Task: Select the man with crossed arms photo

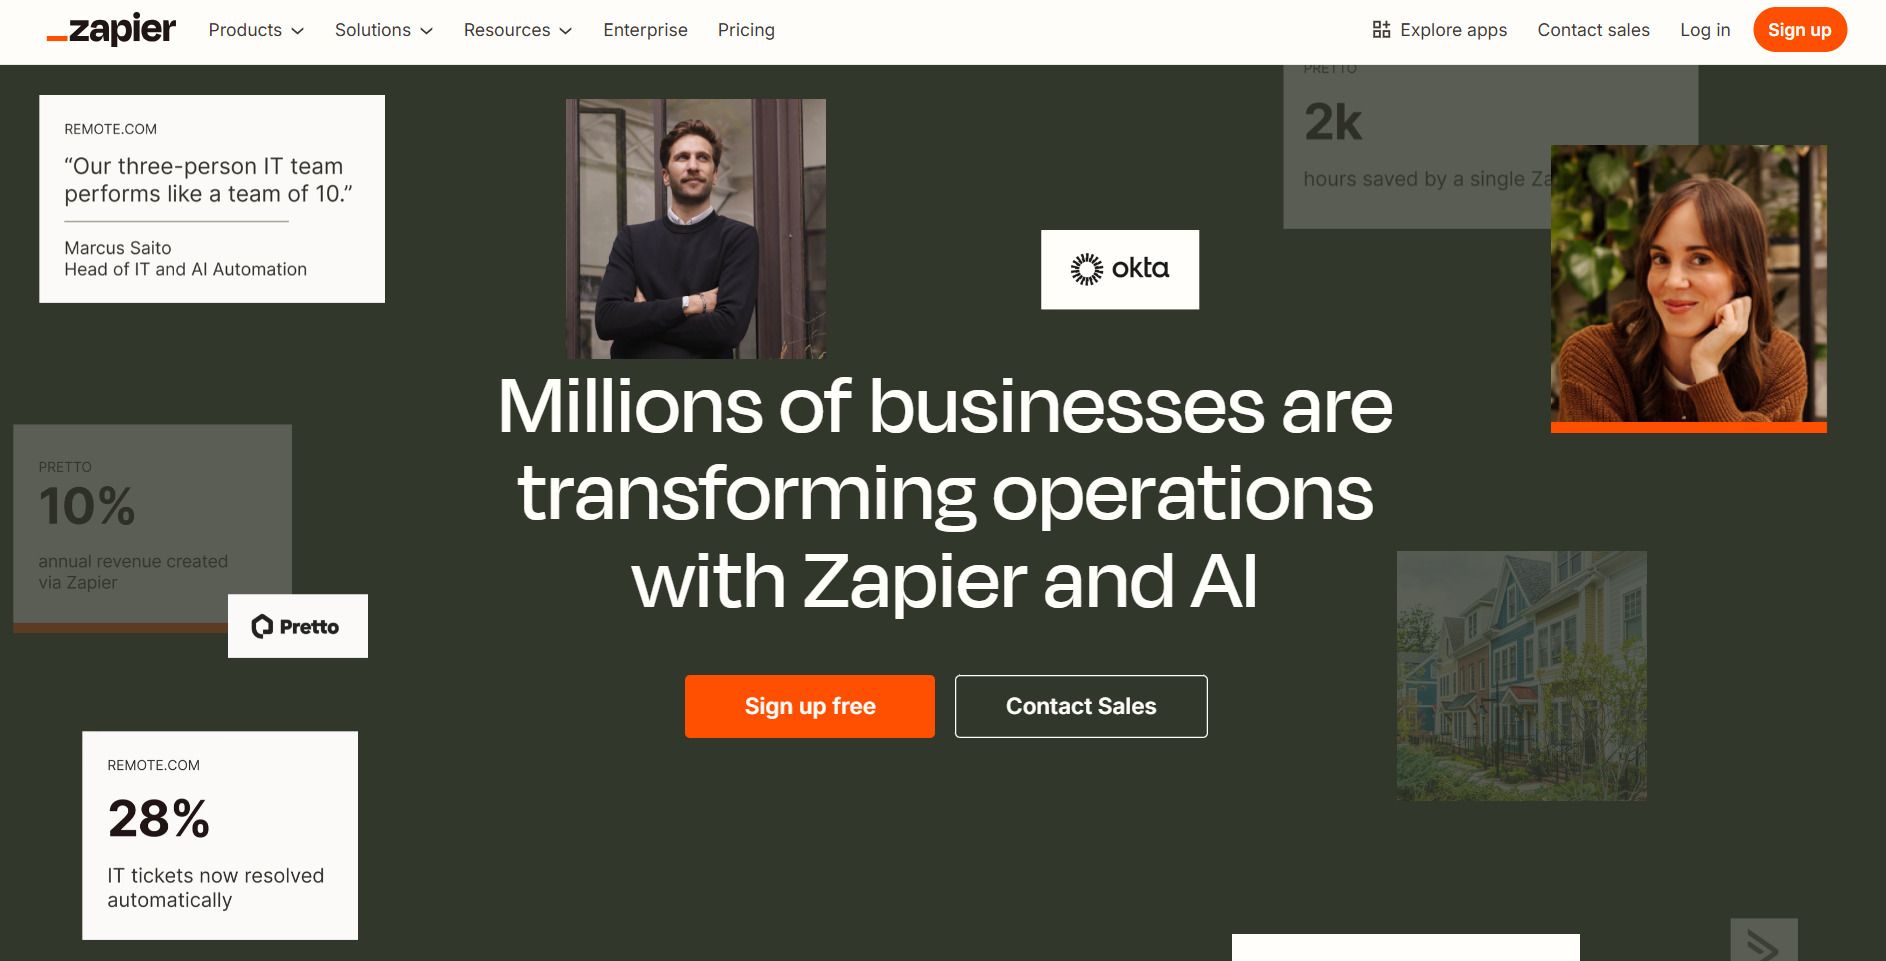Action: (696, 229)
